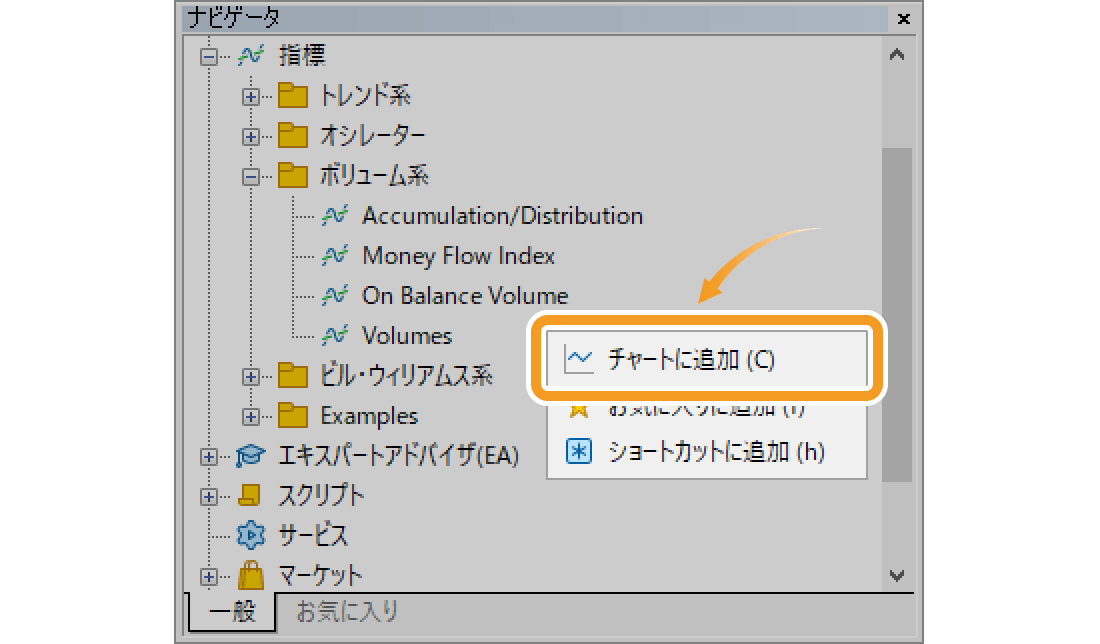Select Money Flow Index indicator
1100x644 pixels.
tap(458, 255)
